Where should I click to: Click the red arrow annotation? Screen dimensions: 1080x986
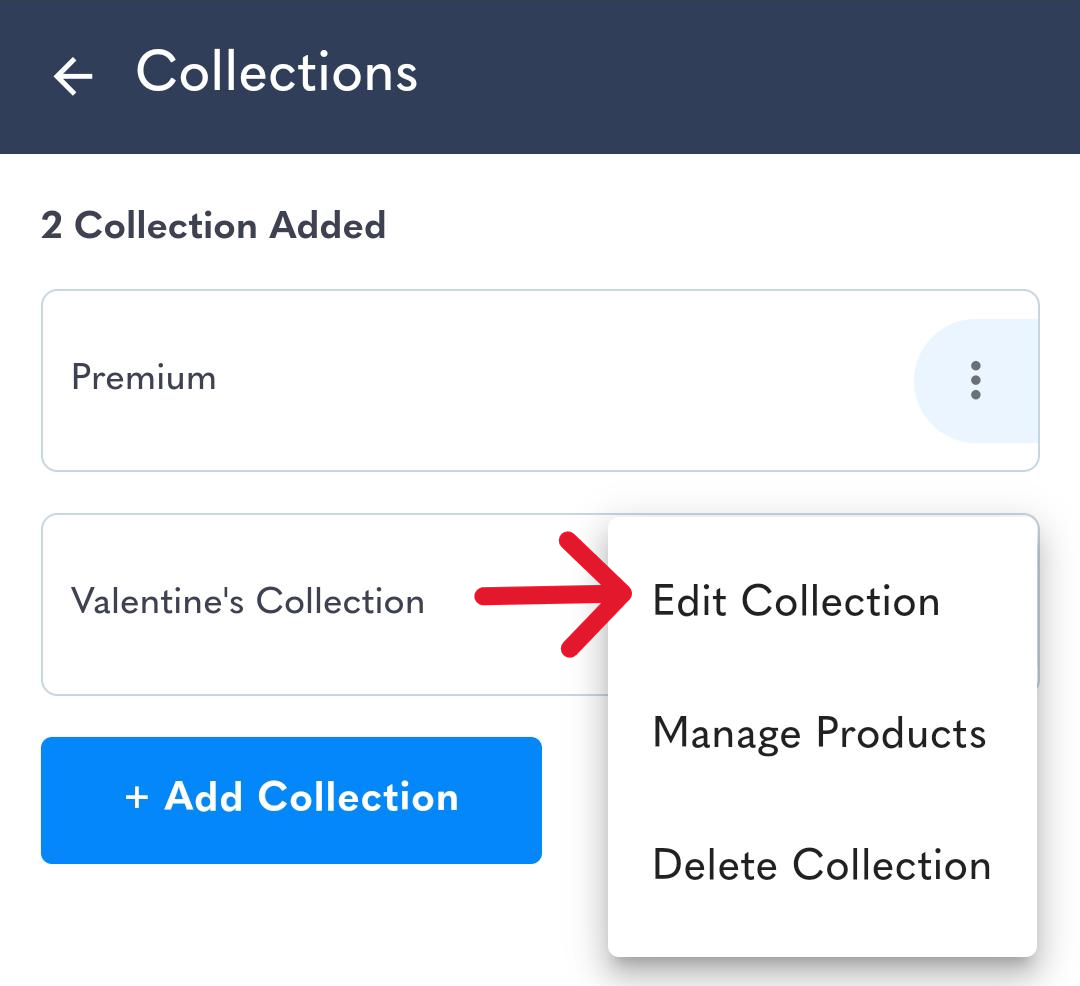coord(553,595)
